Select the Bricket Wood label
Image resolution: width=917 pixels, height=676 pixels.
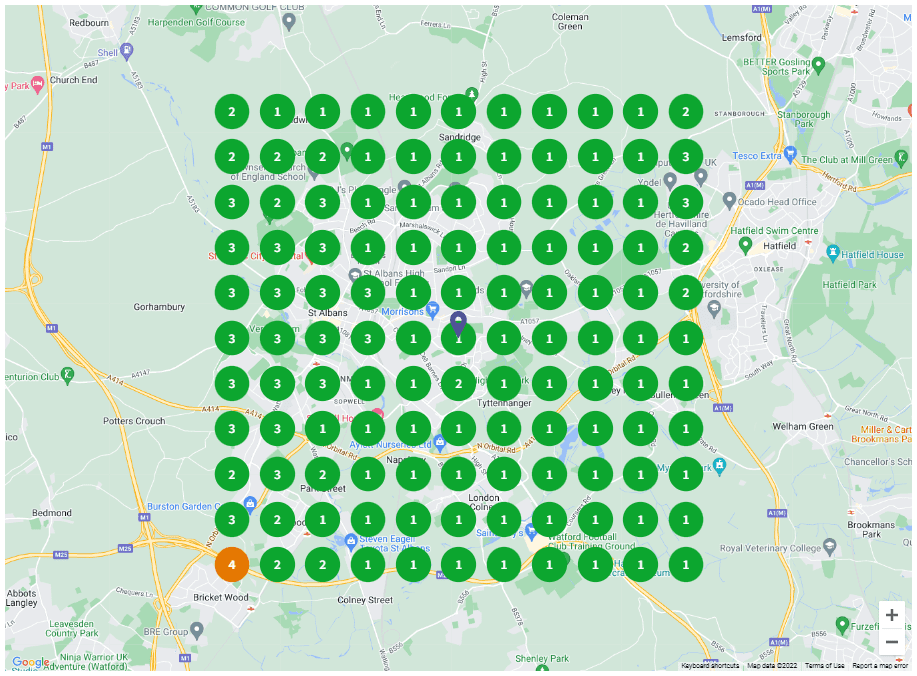point(221,597)
